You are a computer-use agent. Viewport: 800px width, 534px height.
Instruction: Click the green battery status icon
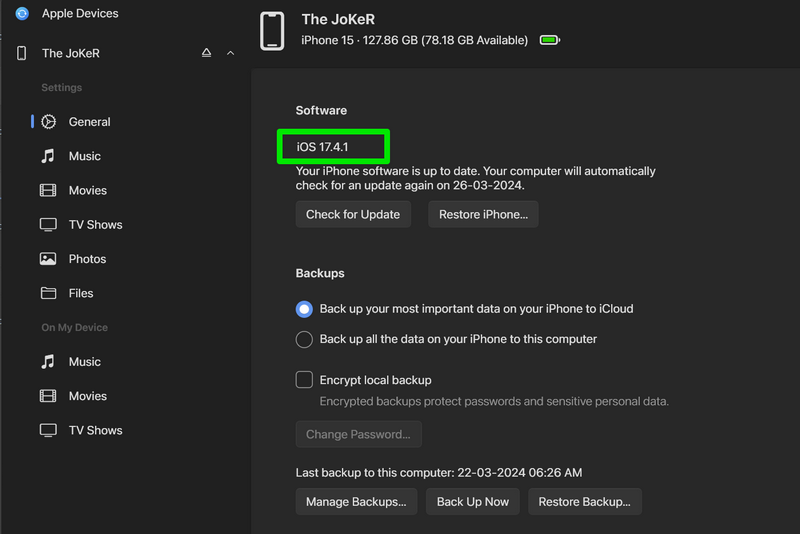(x=549, y=41)
